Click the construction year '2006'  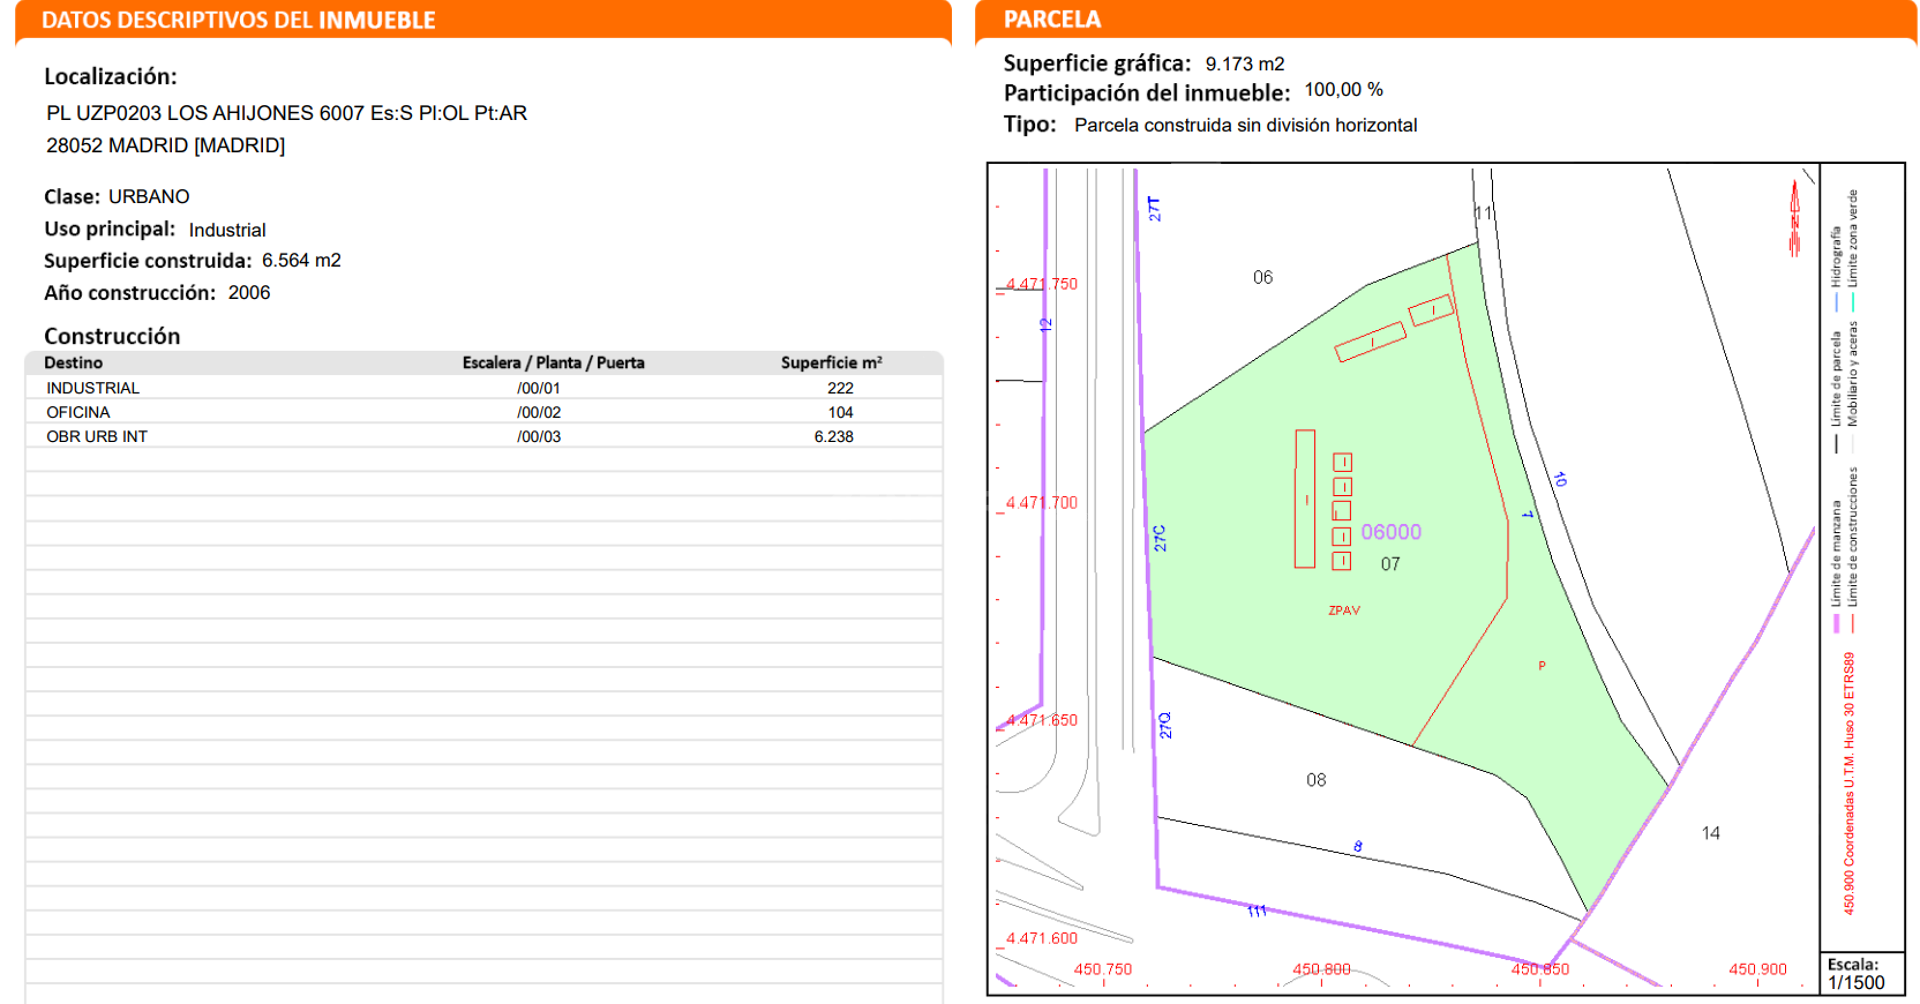[x=249, y=293]
